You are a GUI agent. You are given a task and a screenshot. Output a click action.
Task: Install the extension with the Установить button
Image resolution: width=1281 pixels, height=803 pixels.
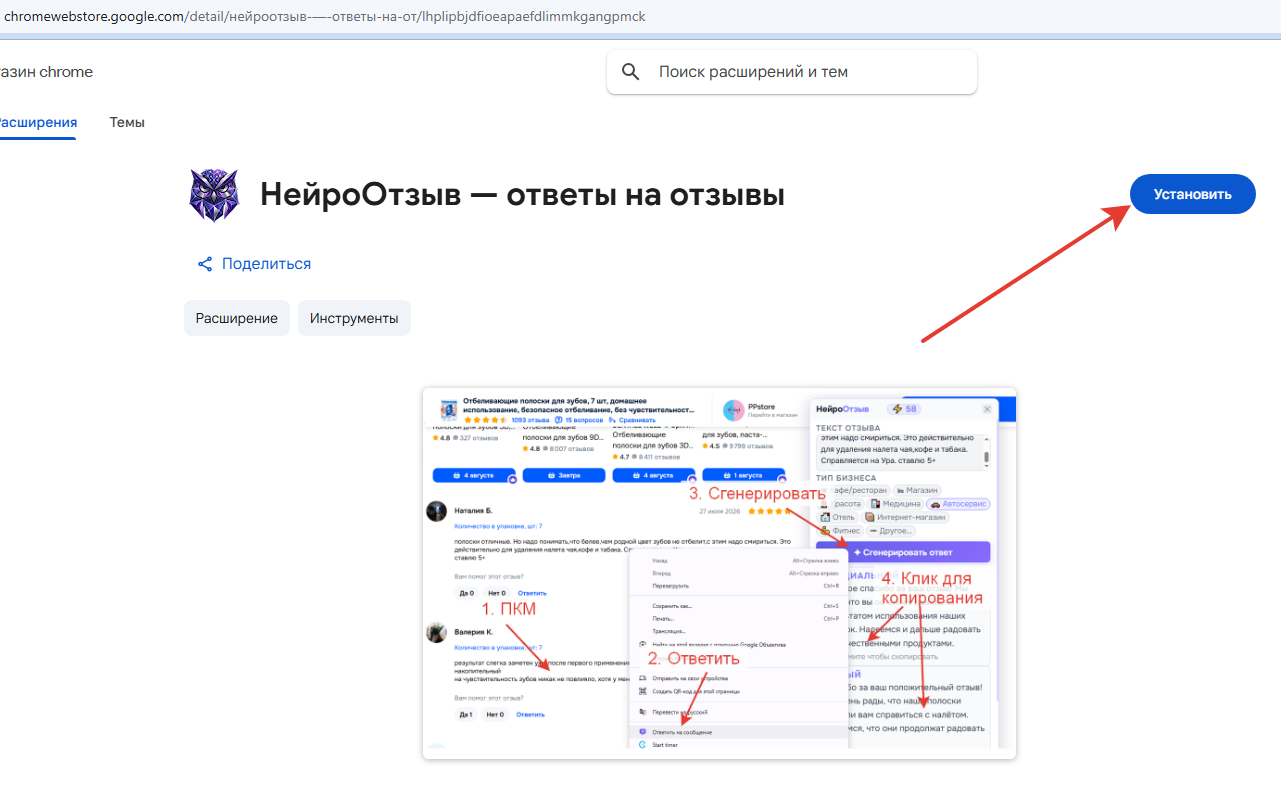point(1192,194)
